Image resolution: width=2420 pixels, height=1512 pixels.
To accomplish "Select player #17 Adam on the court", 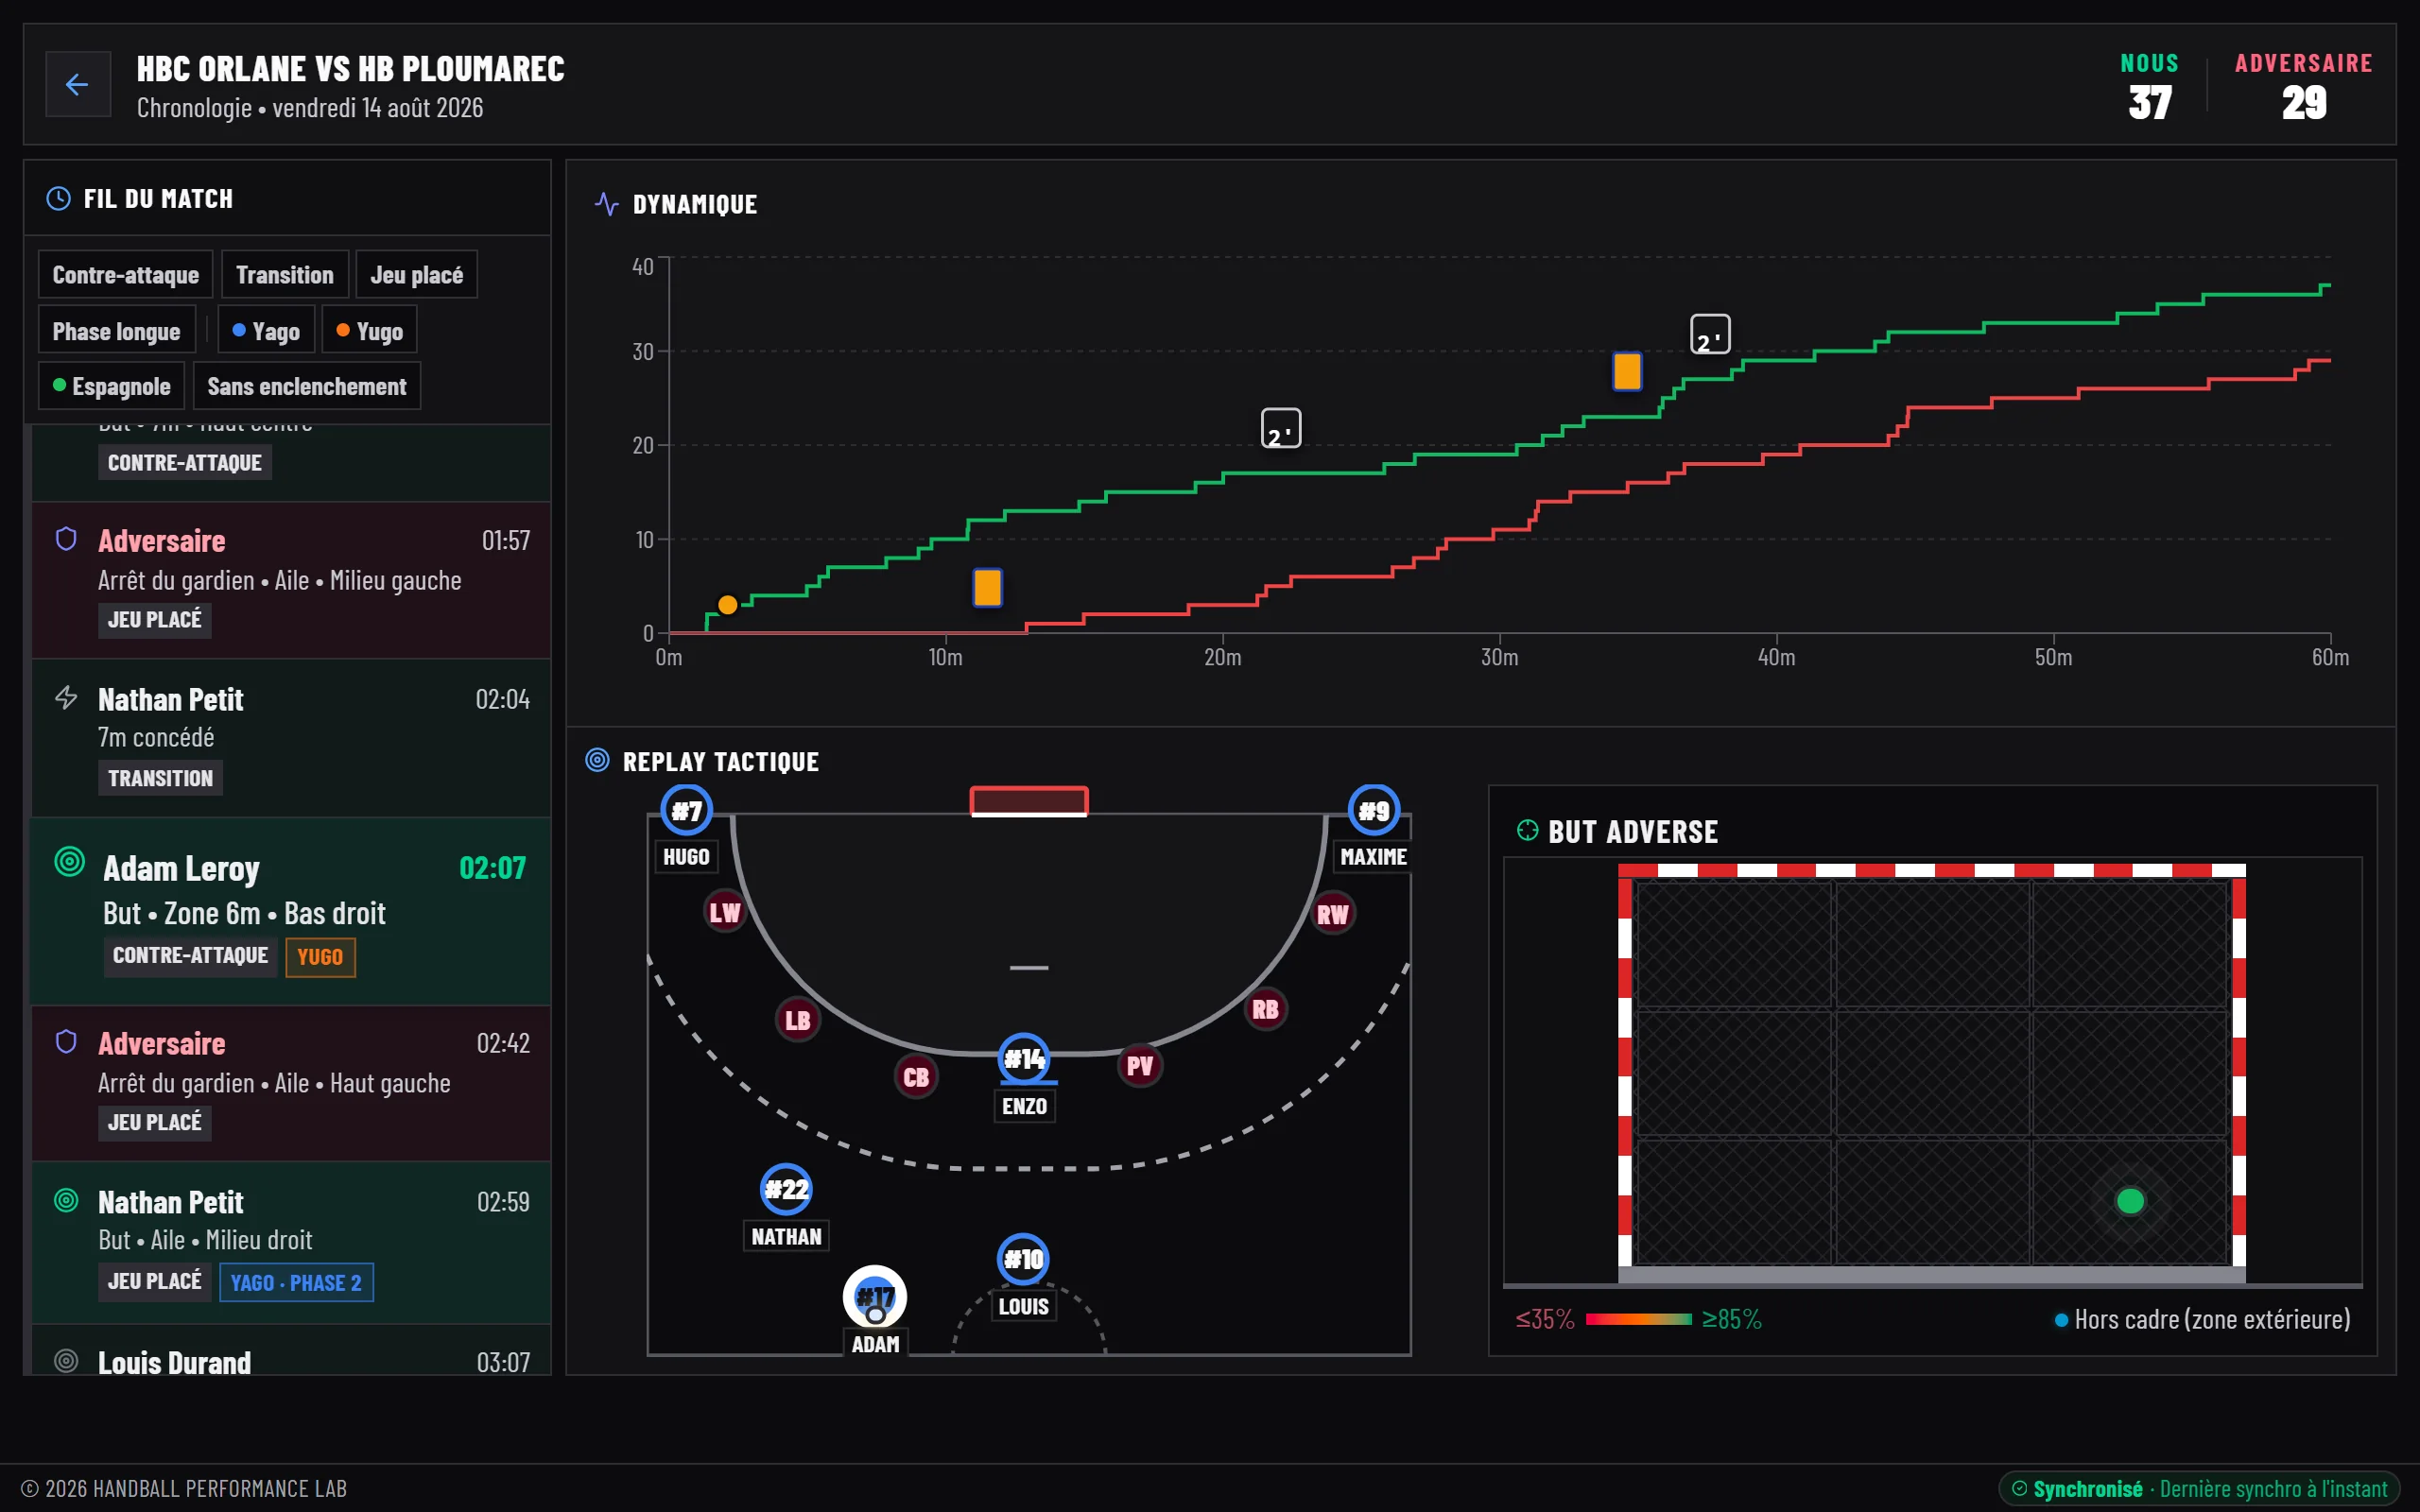I will pos(875,1297).
